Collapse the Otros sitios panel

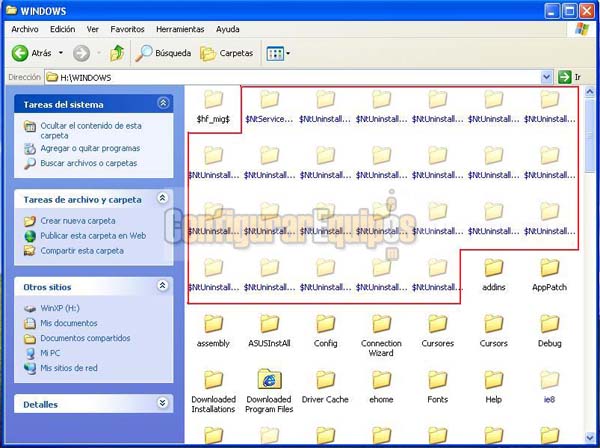[x=162, y=285]
